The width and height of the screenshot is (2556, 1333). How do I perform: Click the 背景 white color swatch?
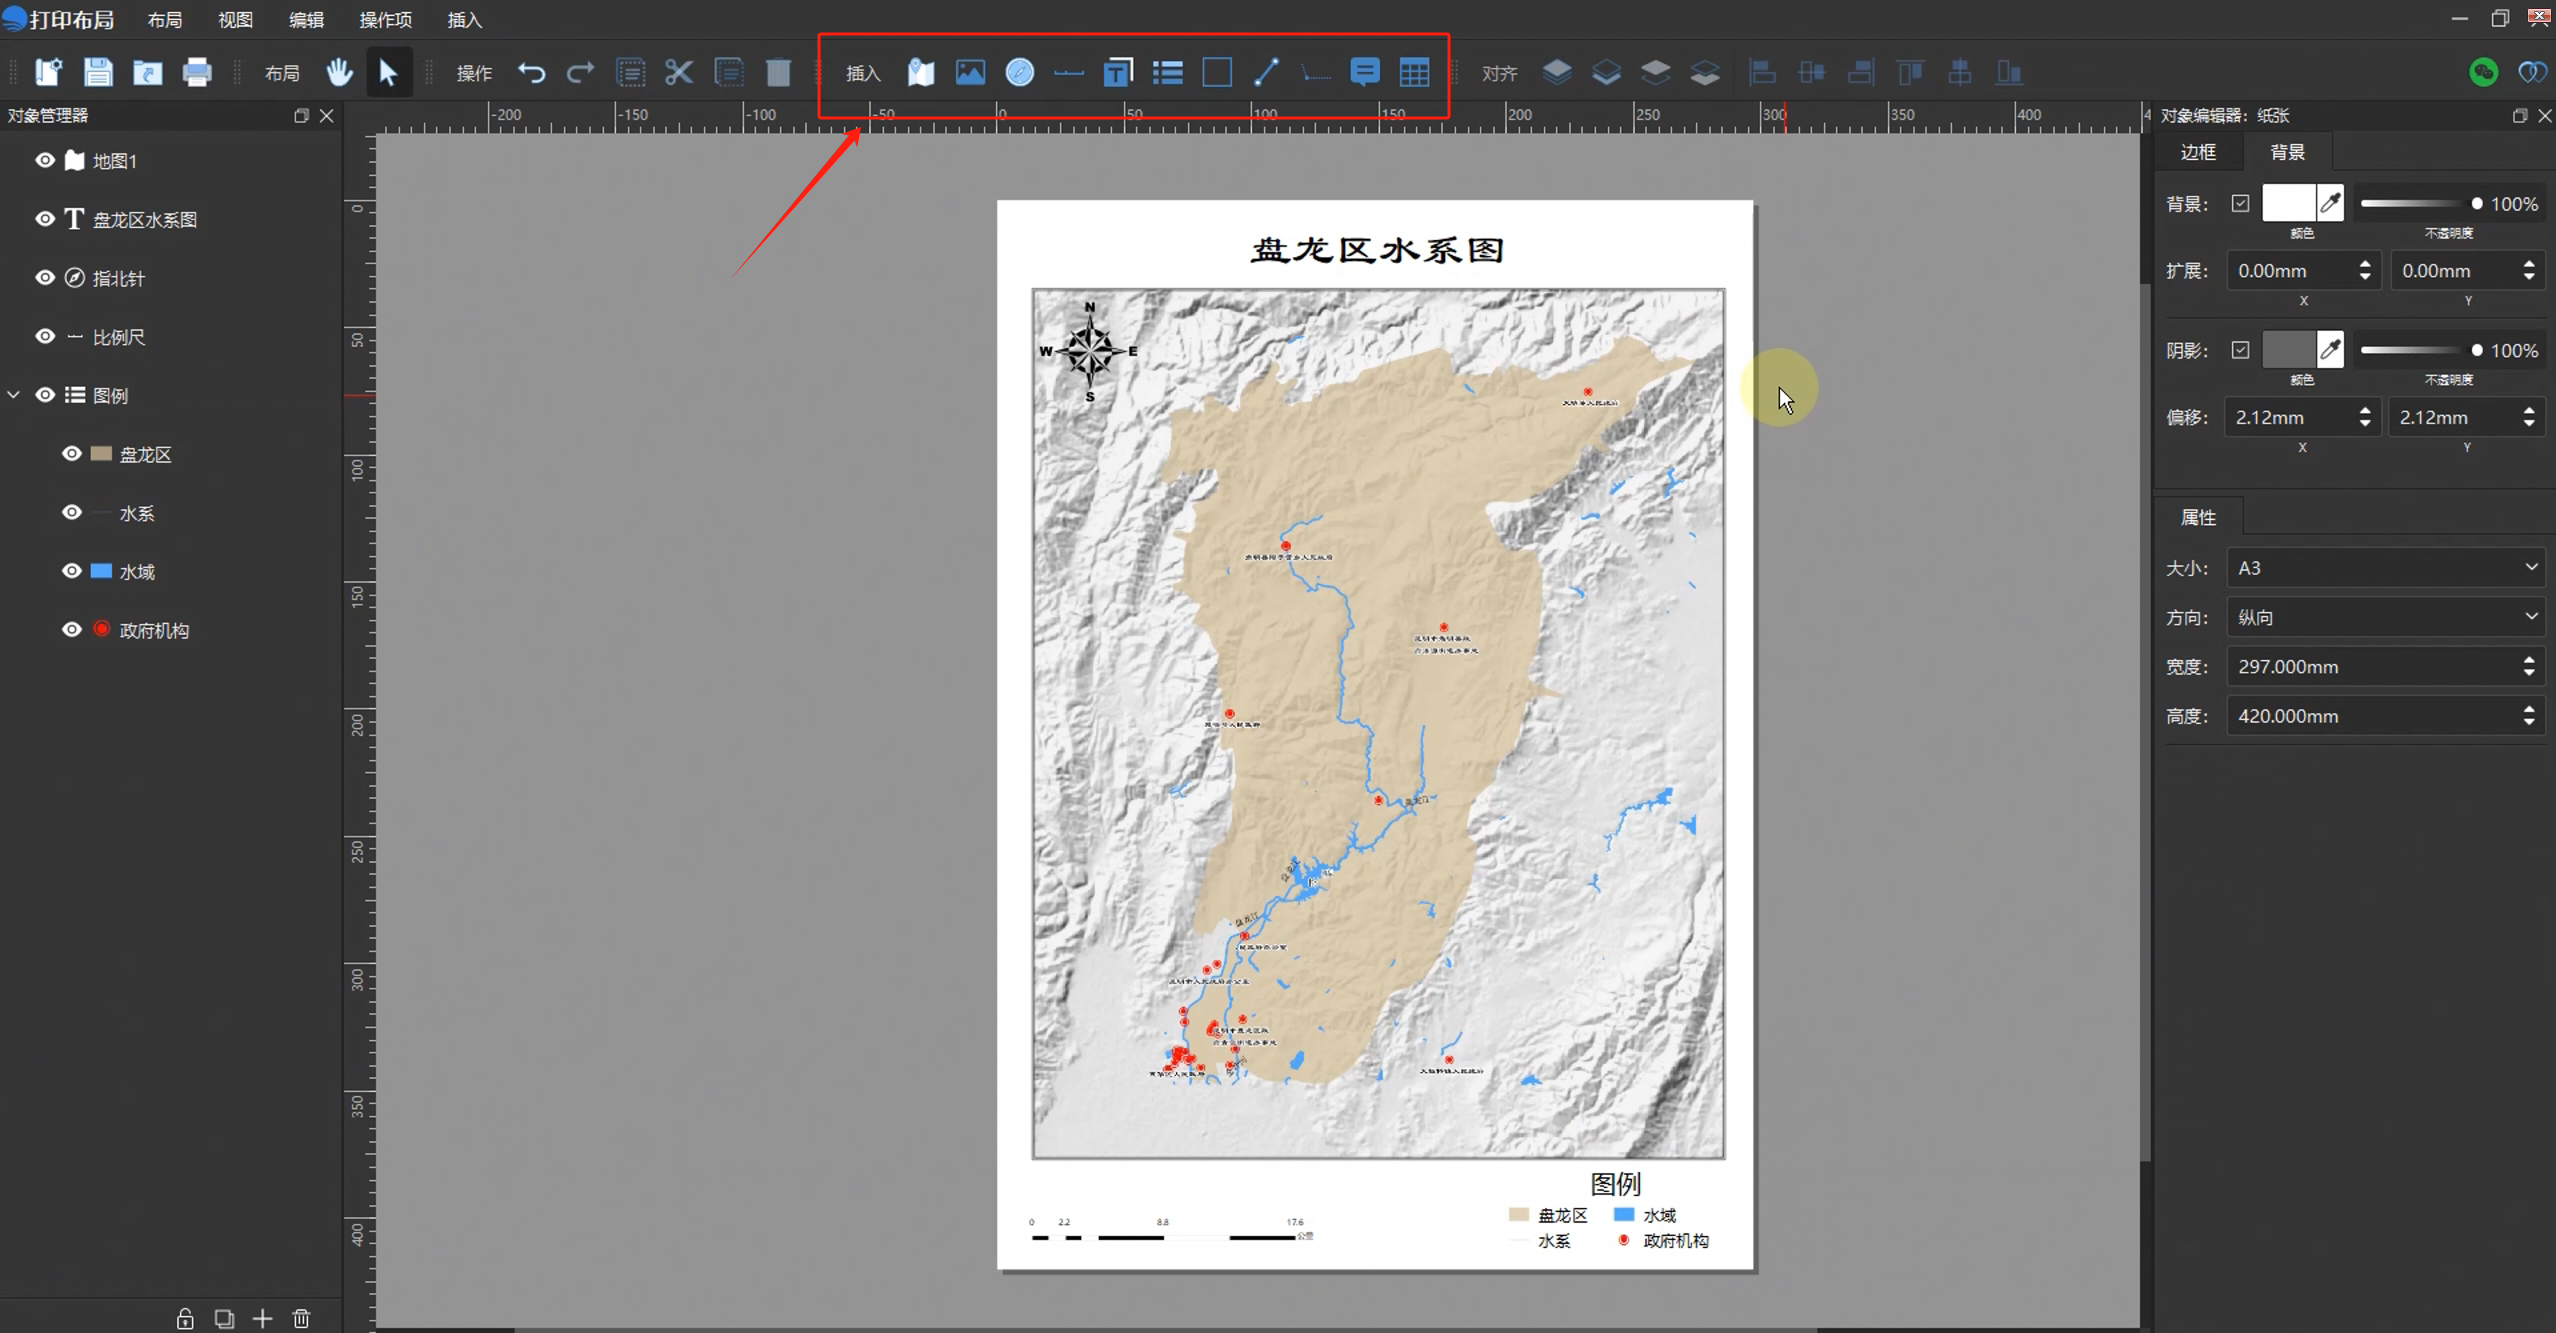(x=2287, y=203)
